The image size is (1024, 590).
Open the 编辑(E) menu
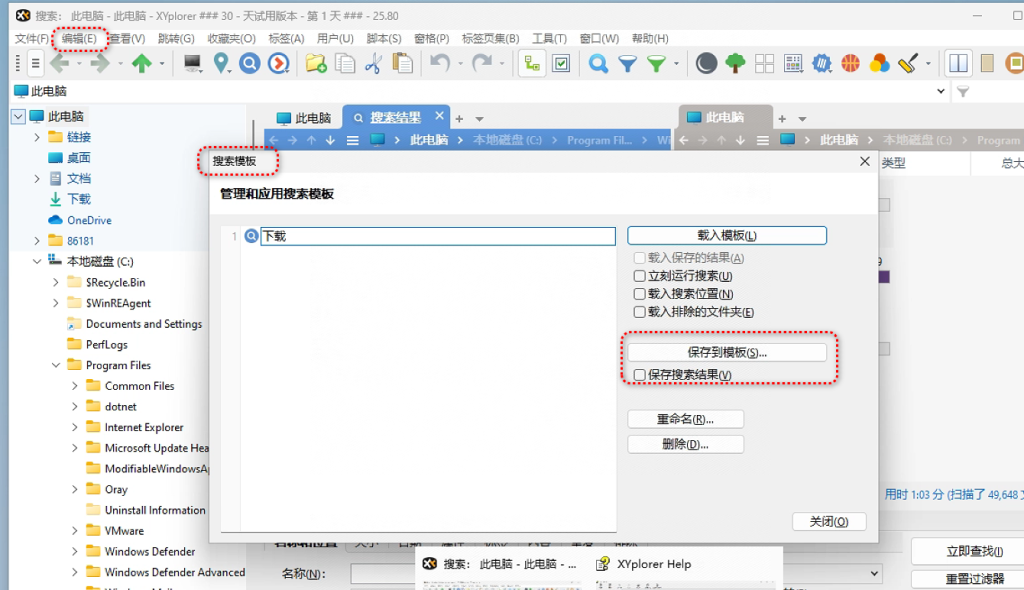(78, 38)
